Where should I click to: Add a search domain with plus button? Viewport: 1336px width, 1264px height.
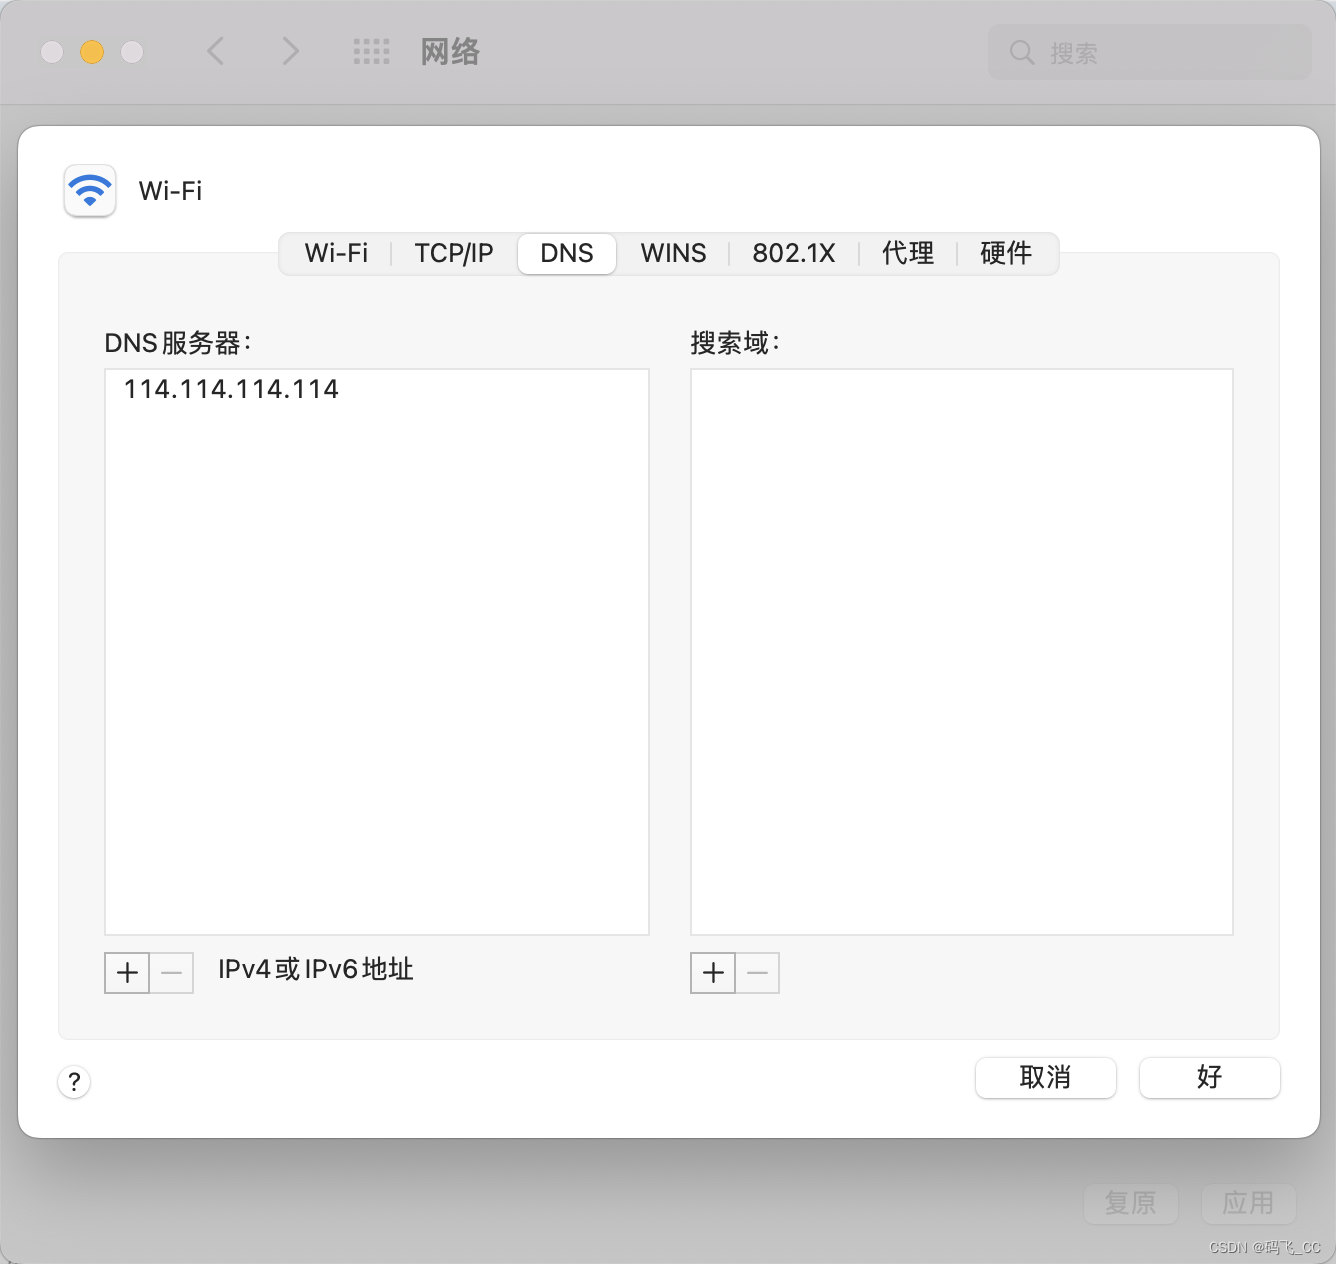tap(713, 973)
